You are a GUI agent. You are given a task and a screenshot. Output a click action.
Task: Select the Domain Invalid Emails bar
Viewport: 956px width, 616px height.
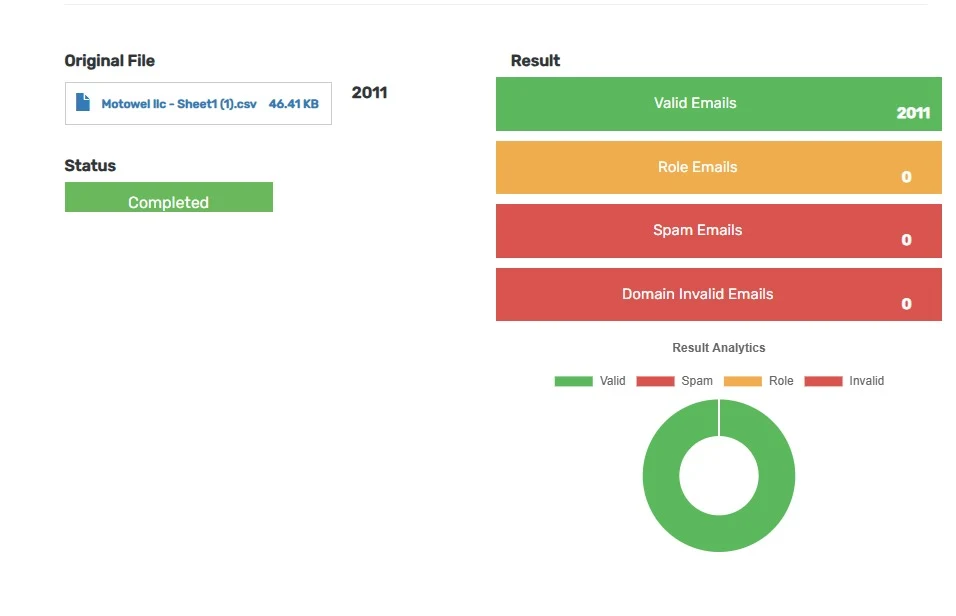[x=719, y=295]
